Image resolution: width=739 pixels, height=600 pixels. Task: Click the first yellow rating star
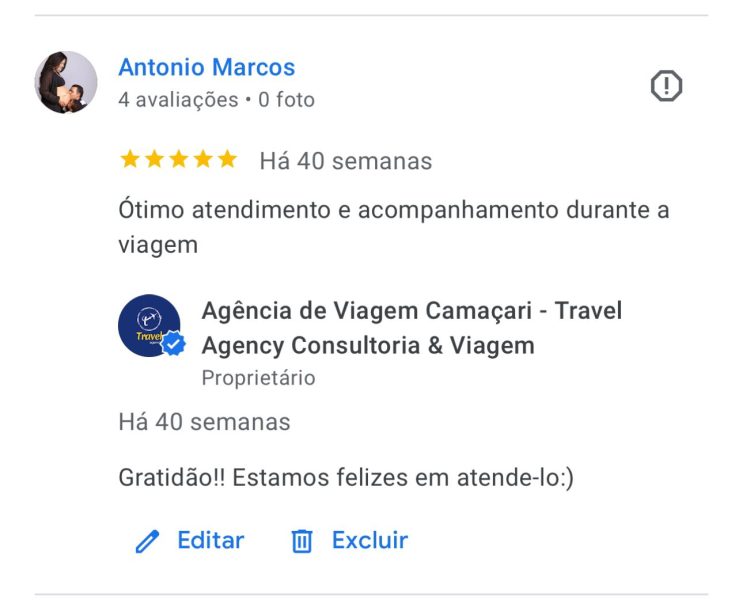(130, 159)
